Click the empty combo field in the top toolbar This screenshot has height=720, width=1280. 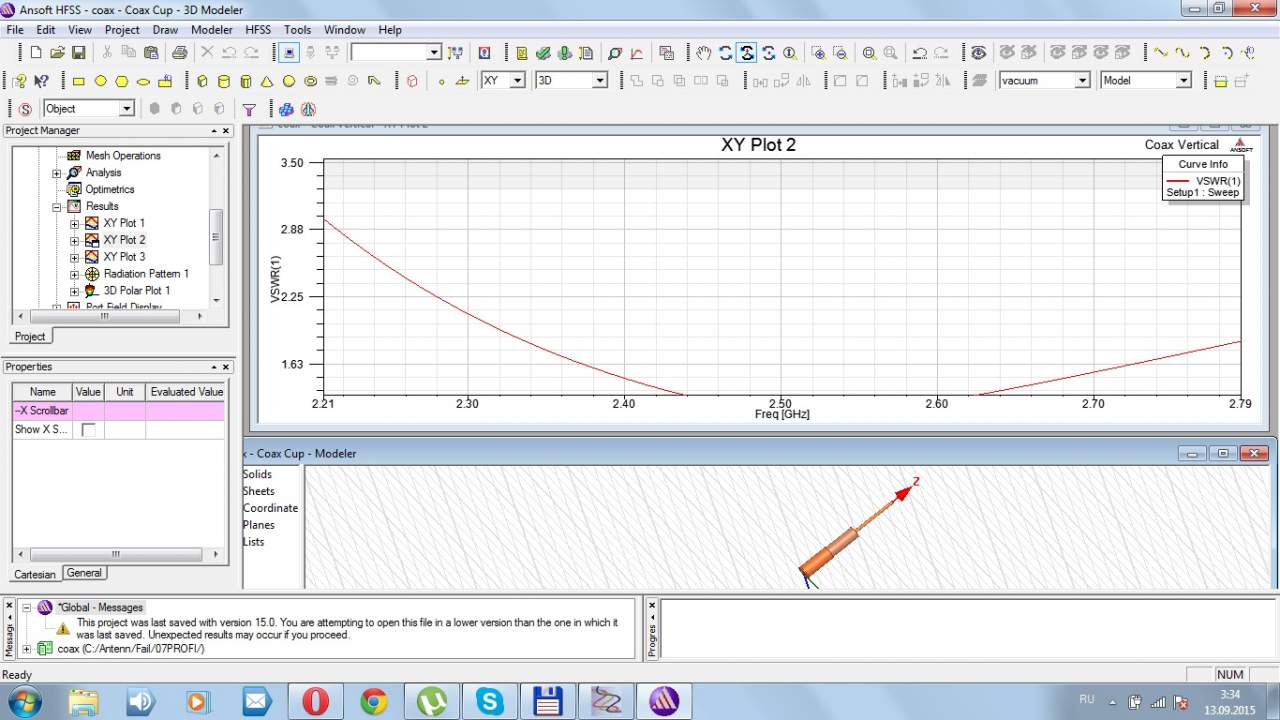tap(397, 52)
